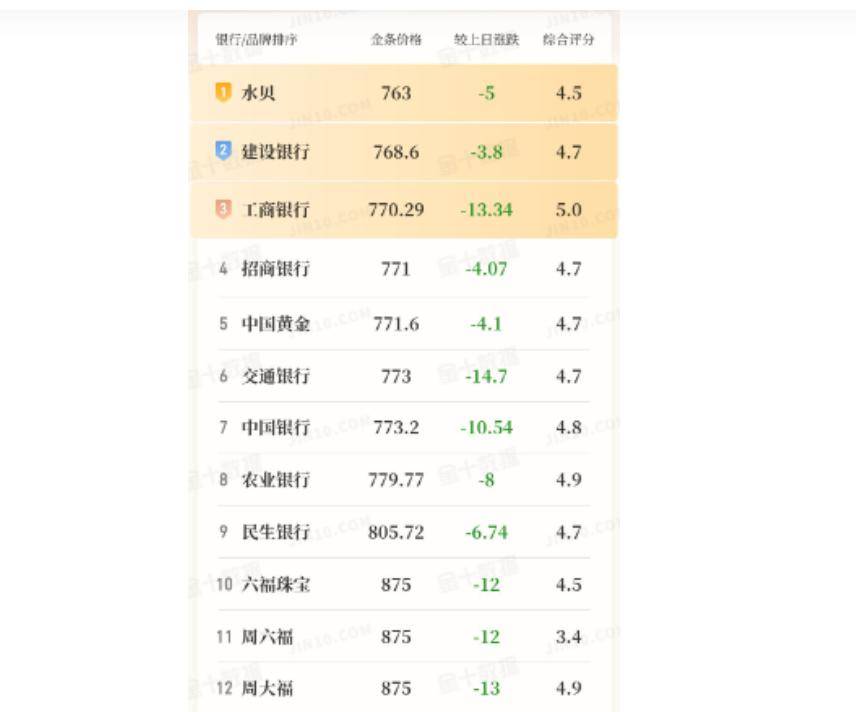Select the 综合评分 column header
This screenshot has height=712, width=856.
(x=568, y=39)
